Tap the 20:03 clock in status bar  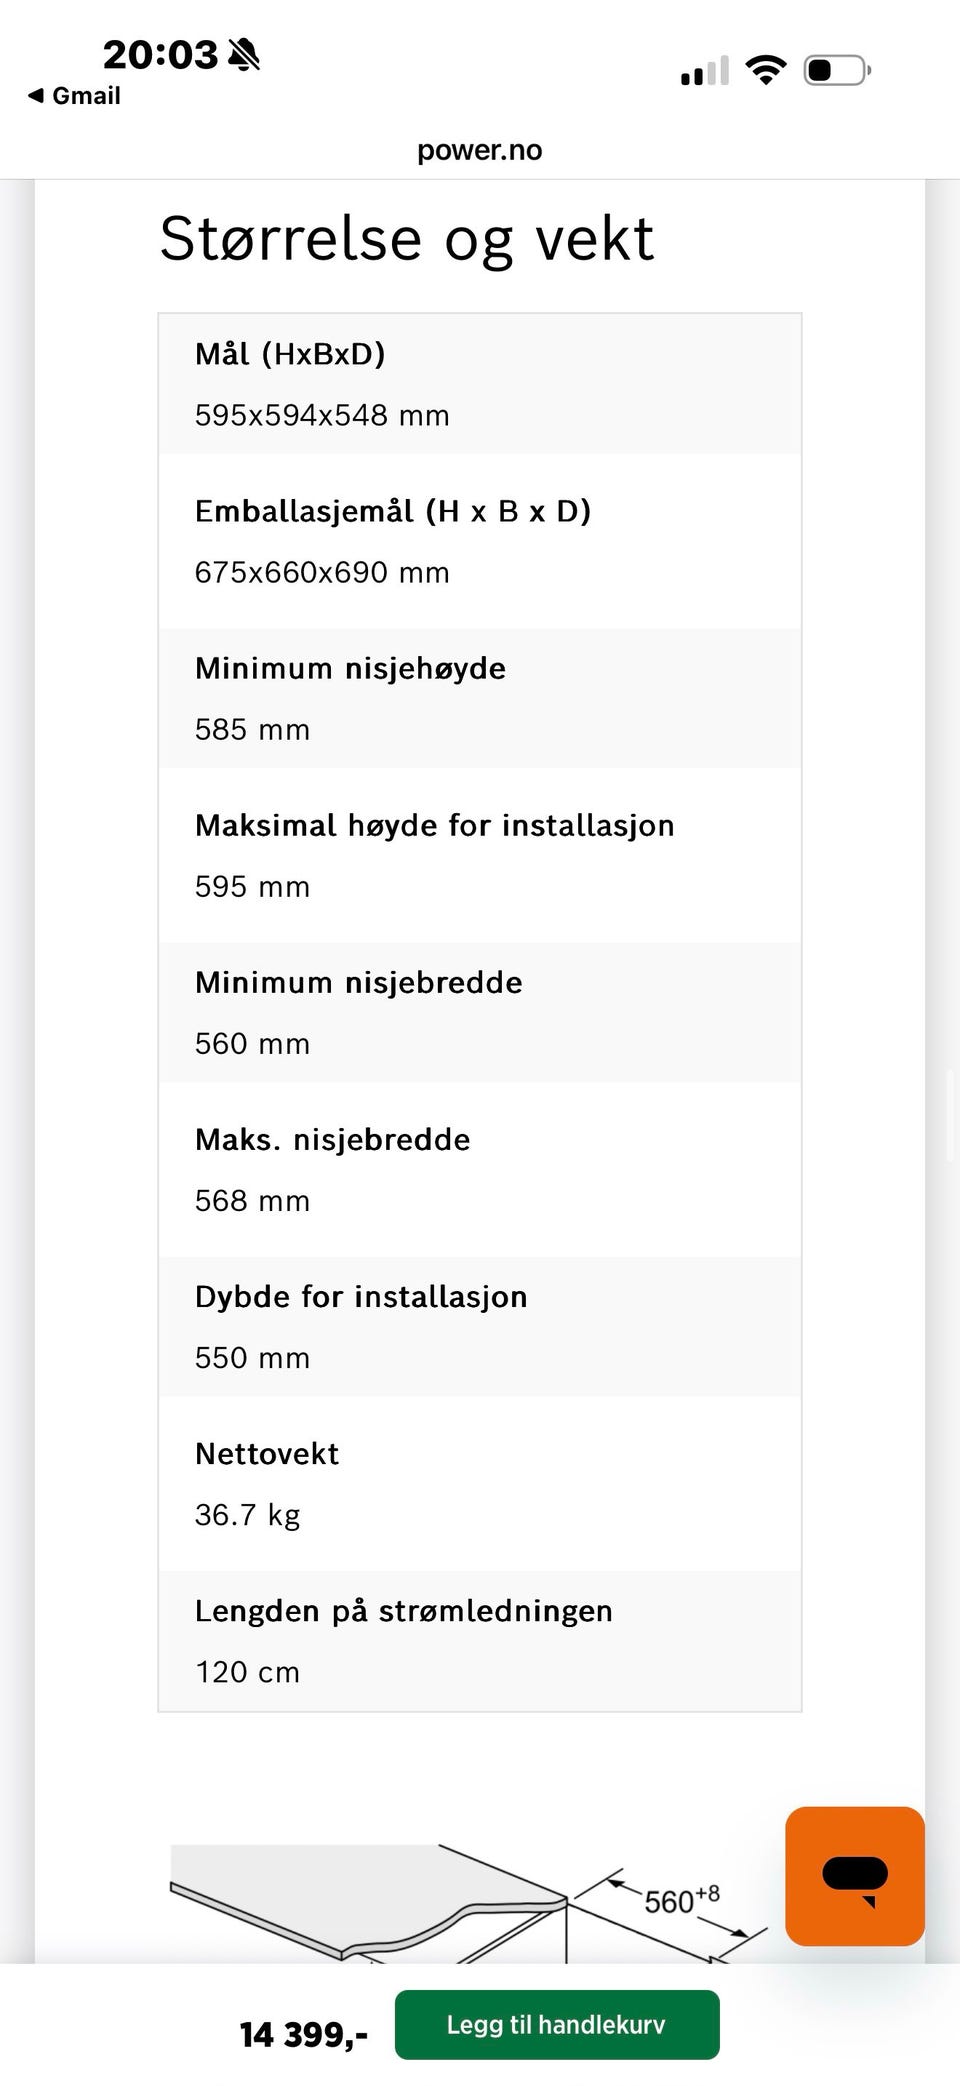[160, 54]
